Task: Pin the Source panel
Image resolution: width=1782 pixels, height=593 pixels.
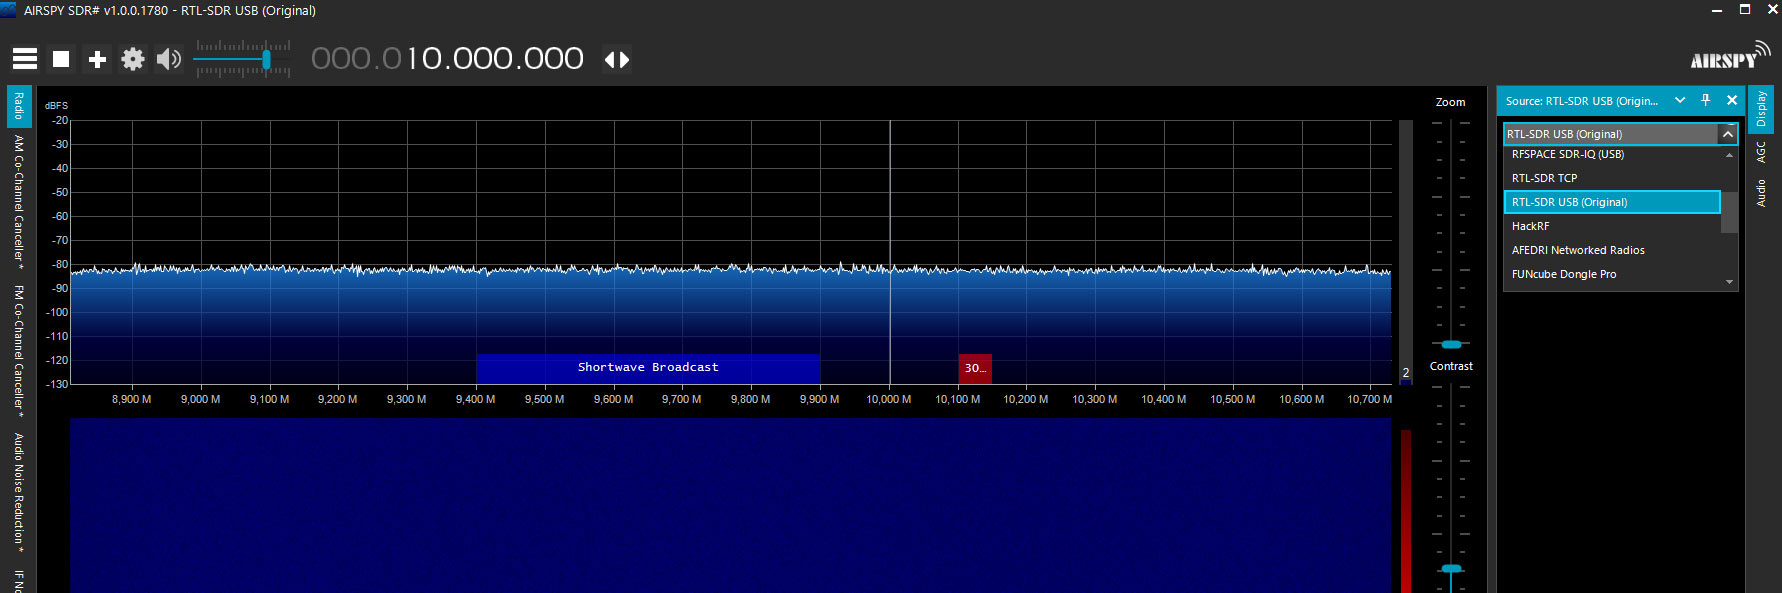Action: click(x=1706, y=100)
